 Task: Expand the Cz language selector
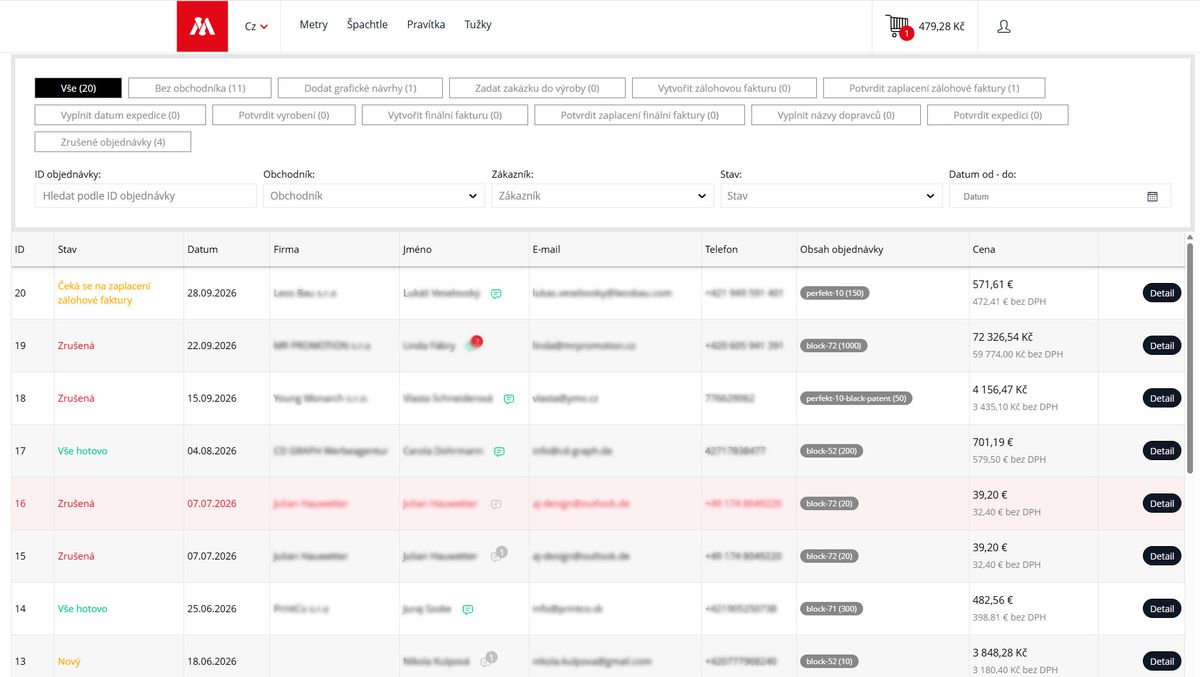coord(256,26)
